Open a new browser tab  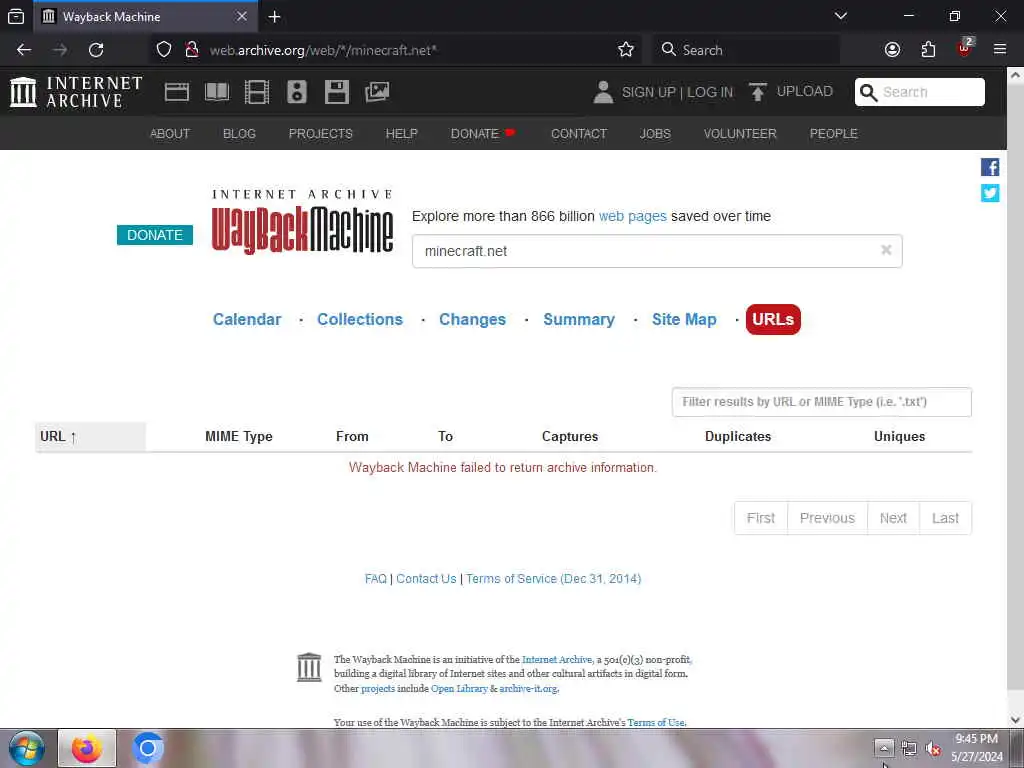coord(274,16)
